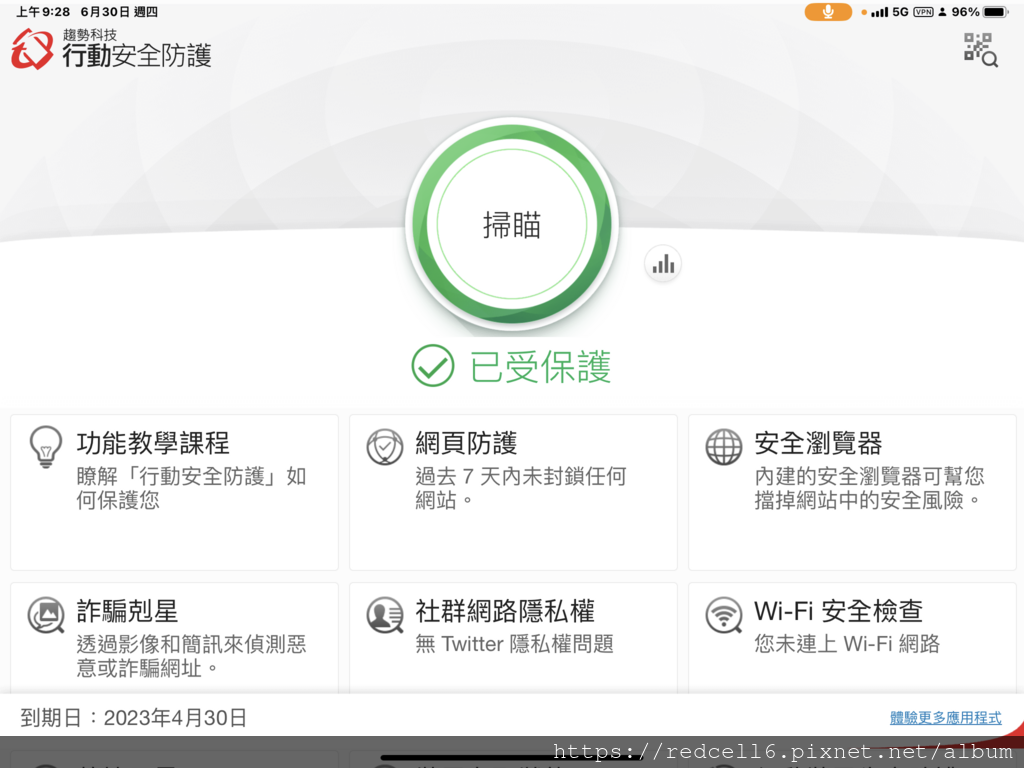Click the 瞭解「行動安全防護」如何保護您 description
This screenshot has height=768, width=1024.
(x=191, y=488)
